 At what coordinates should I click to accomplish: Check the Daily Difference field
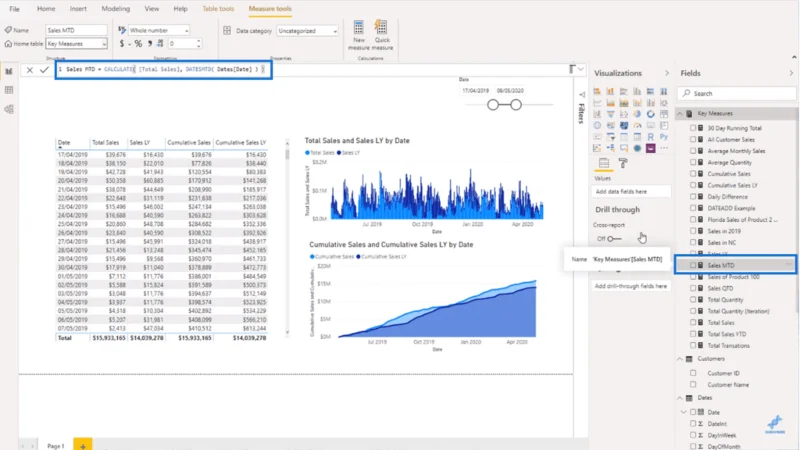[x=693, y=196]
